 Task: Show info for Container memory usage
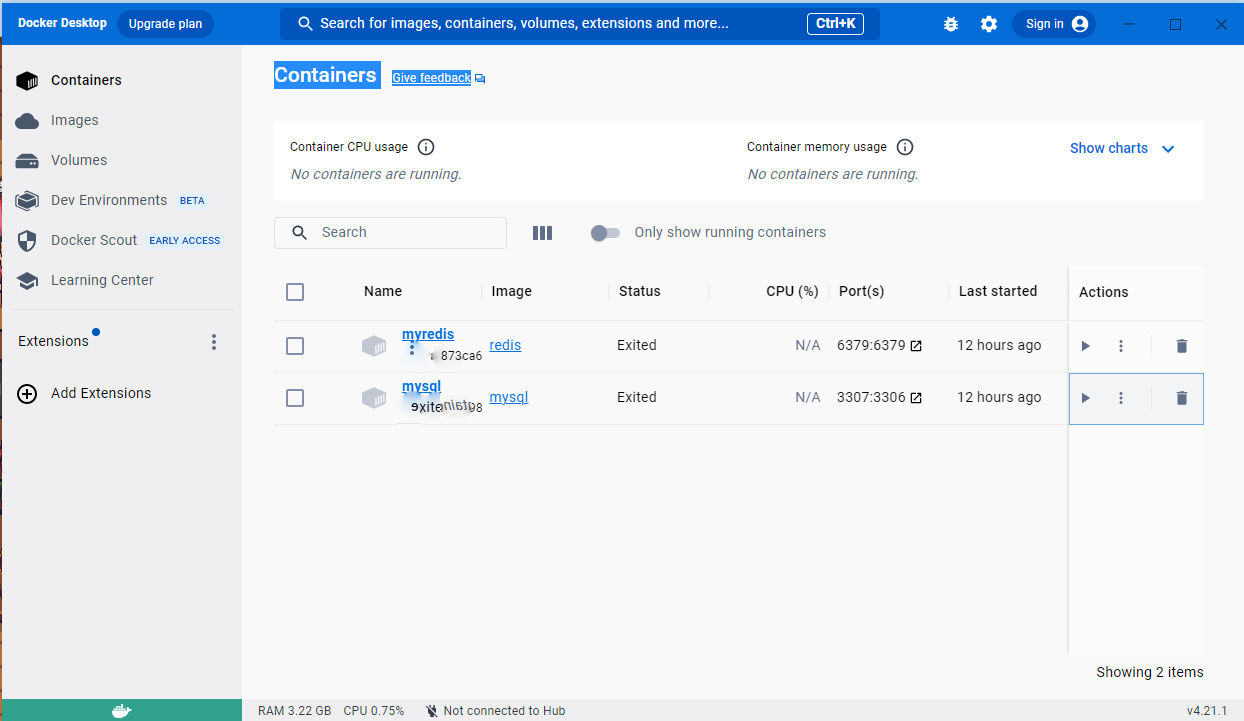pyautogui.click(x=905, y=147)
